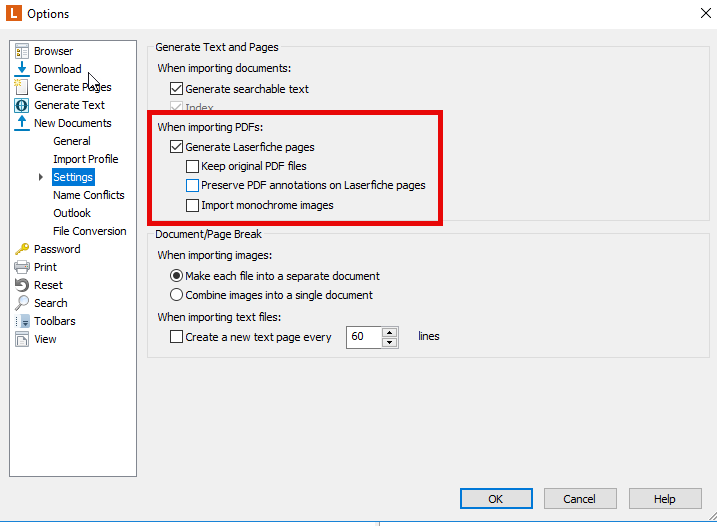Image resolution: width=717 pixels, height=526 pixels.
Task: Click the lines number field showing 60
Action: (x=364, y=337)
